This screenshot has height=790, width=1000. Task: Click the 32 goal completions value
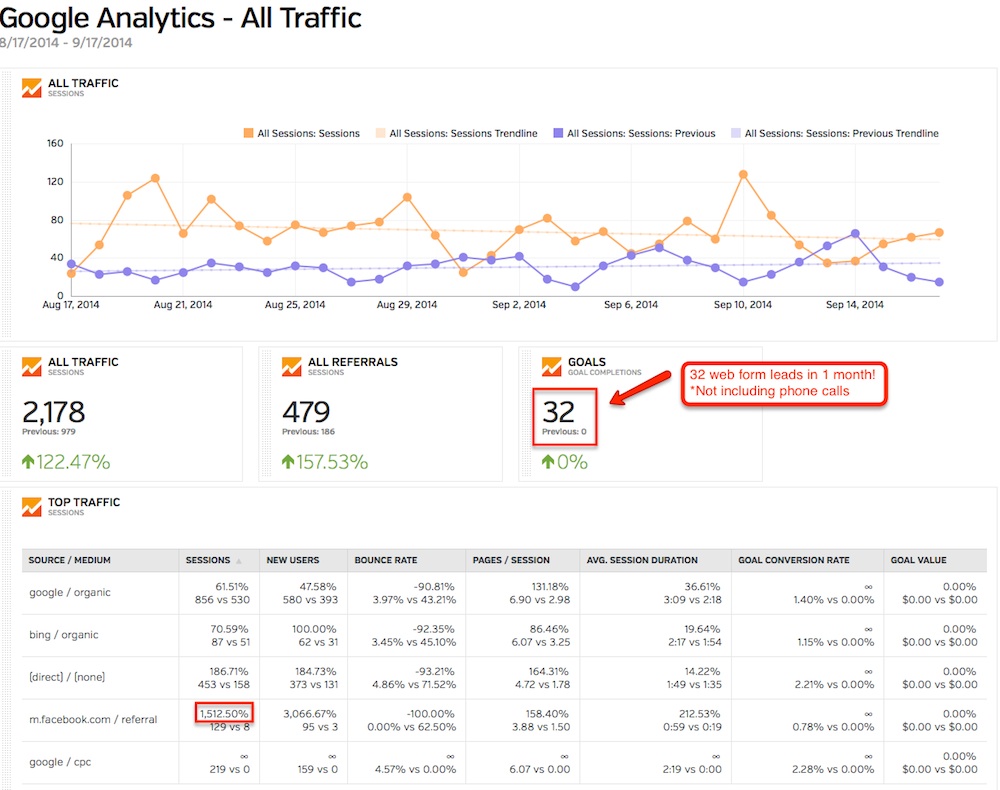point(559,412)
